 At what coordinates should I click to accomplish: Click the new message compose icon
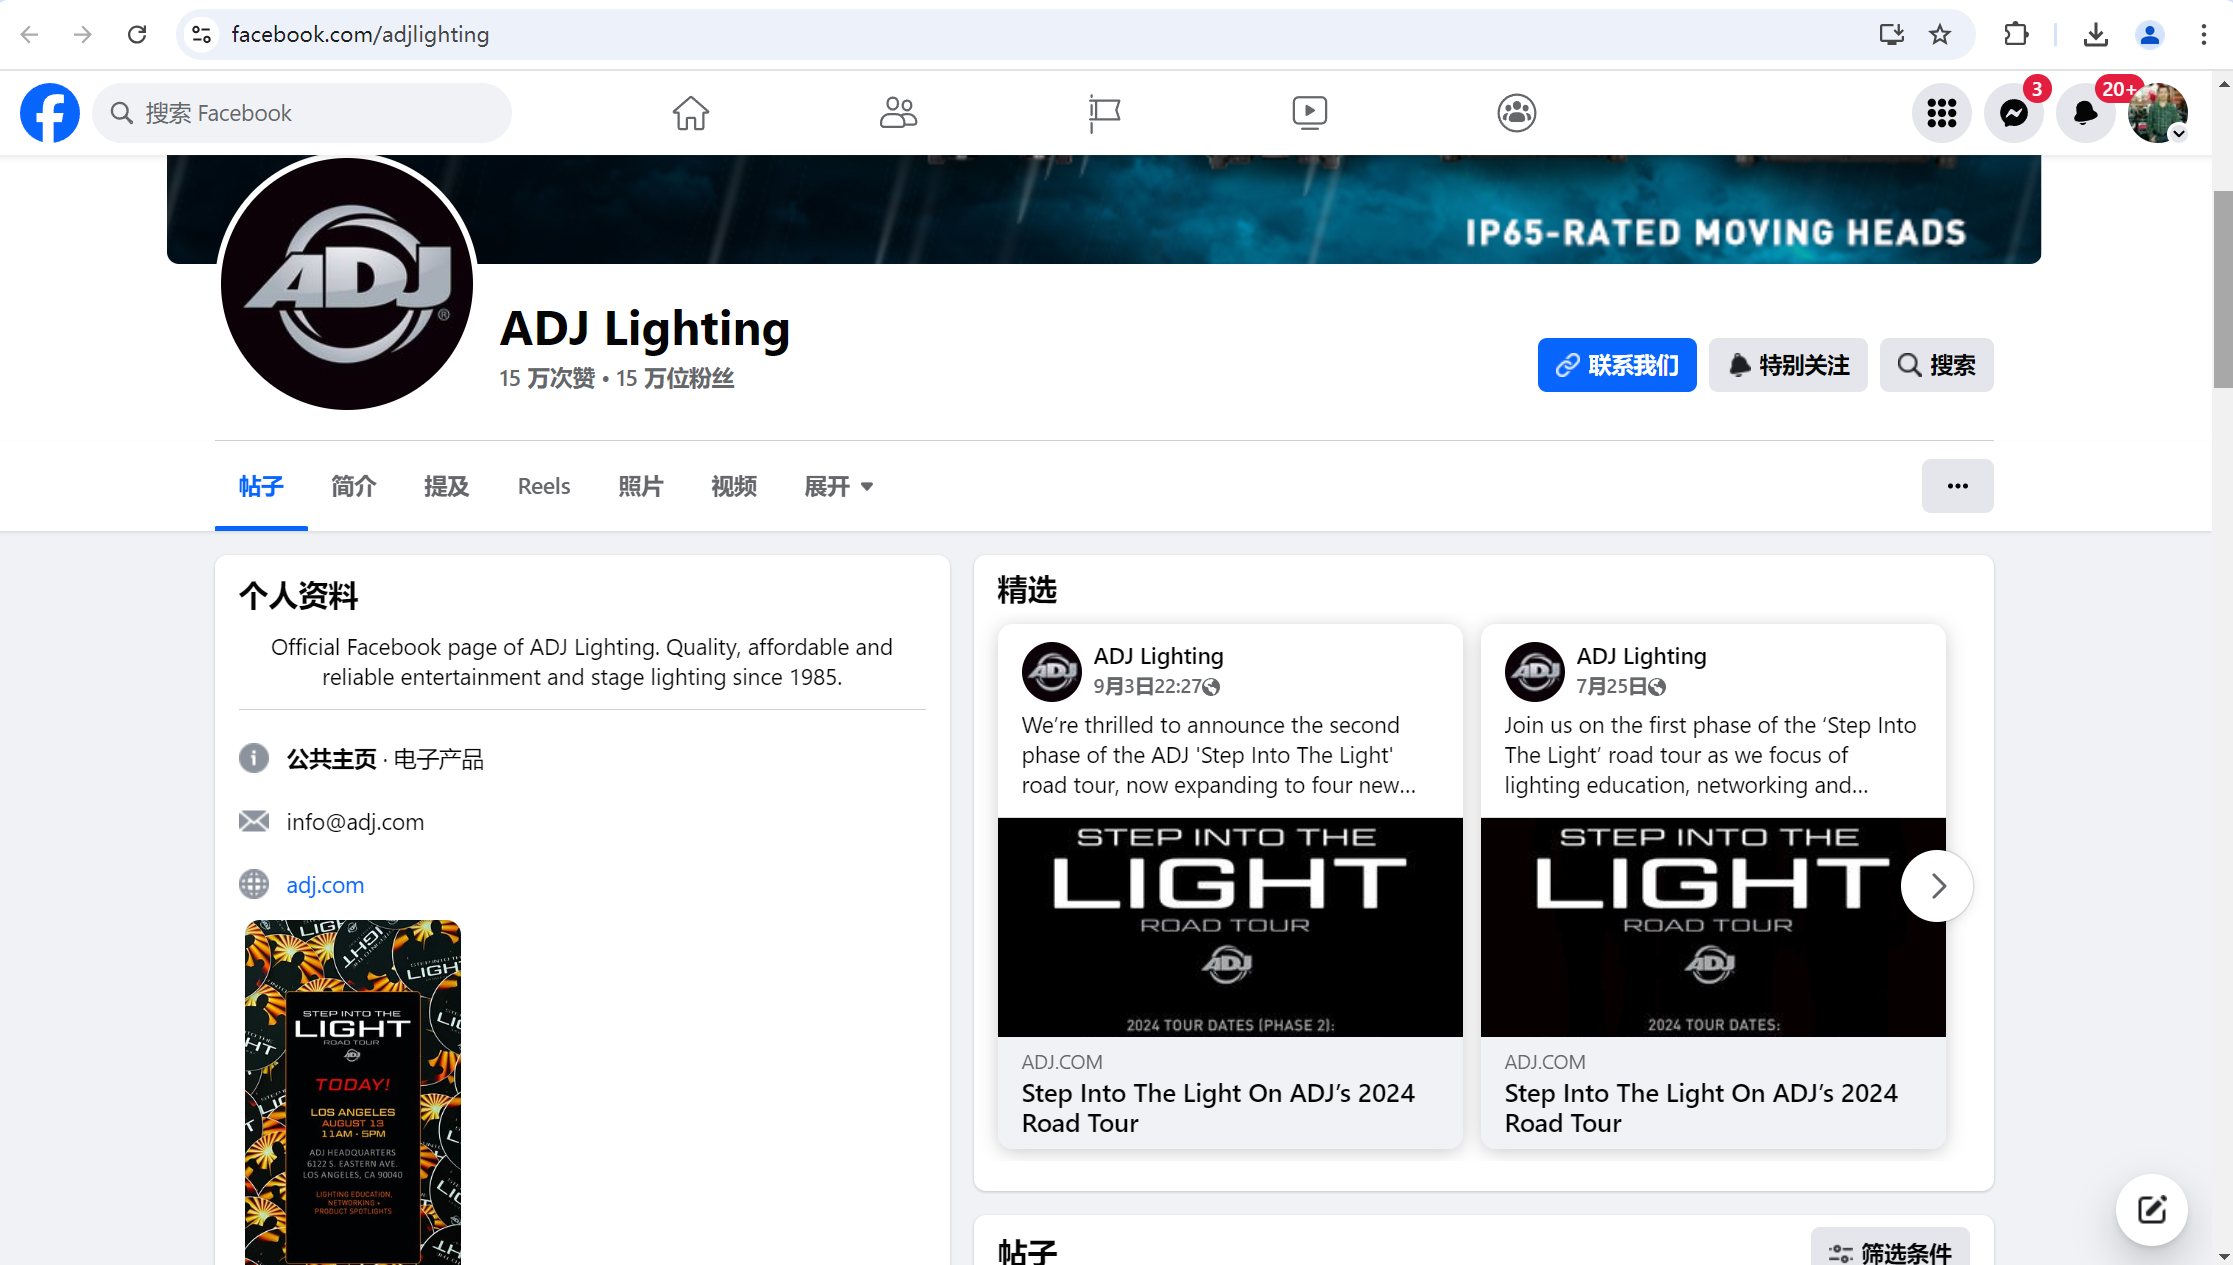point(2152,1210)
